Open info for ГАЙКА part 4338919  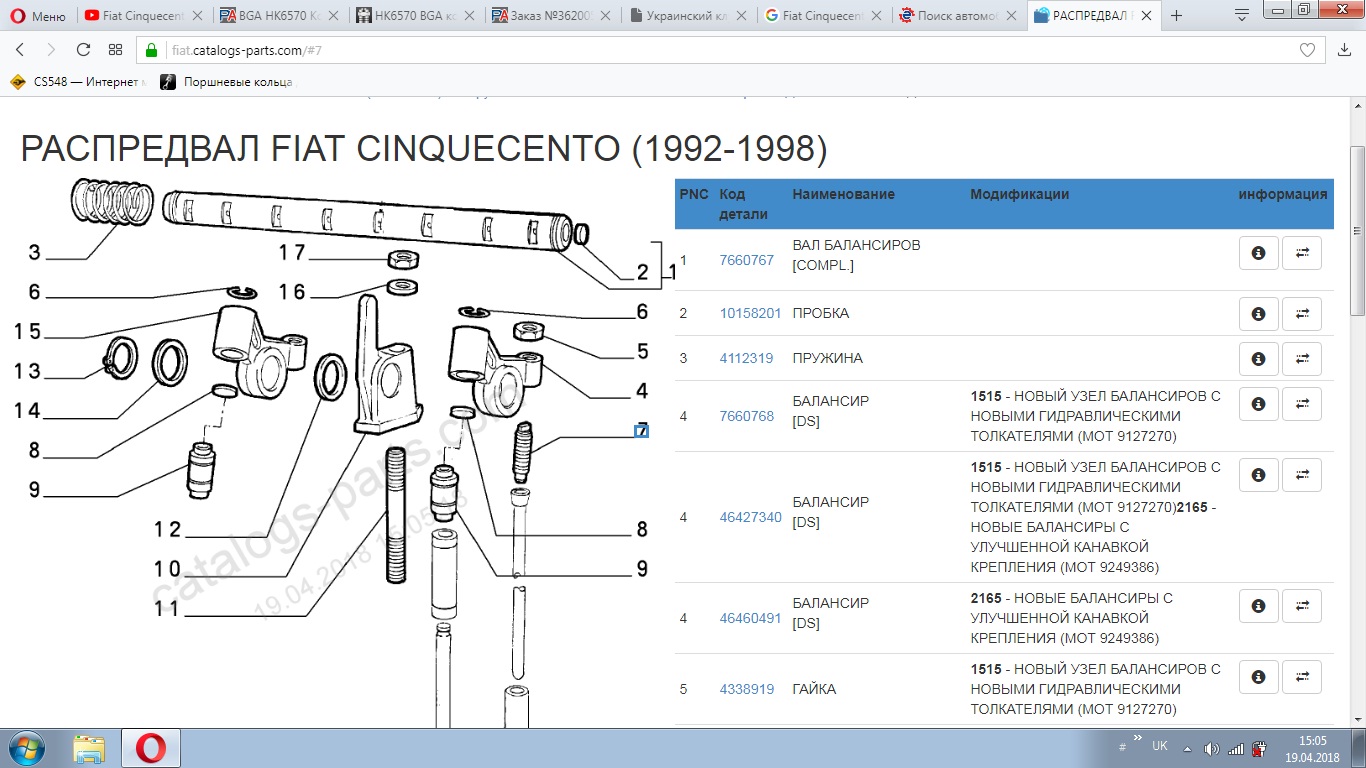pyautogui.click(x=1258, y=677)
